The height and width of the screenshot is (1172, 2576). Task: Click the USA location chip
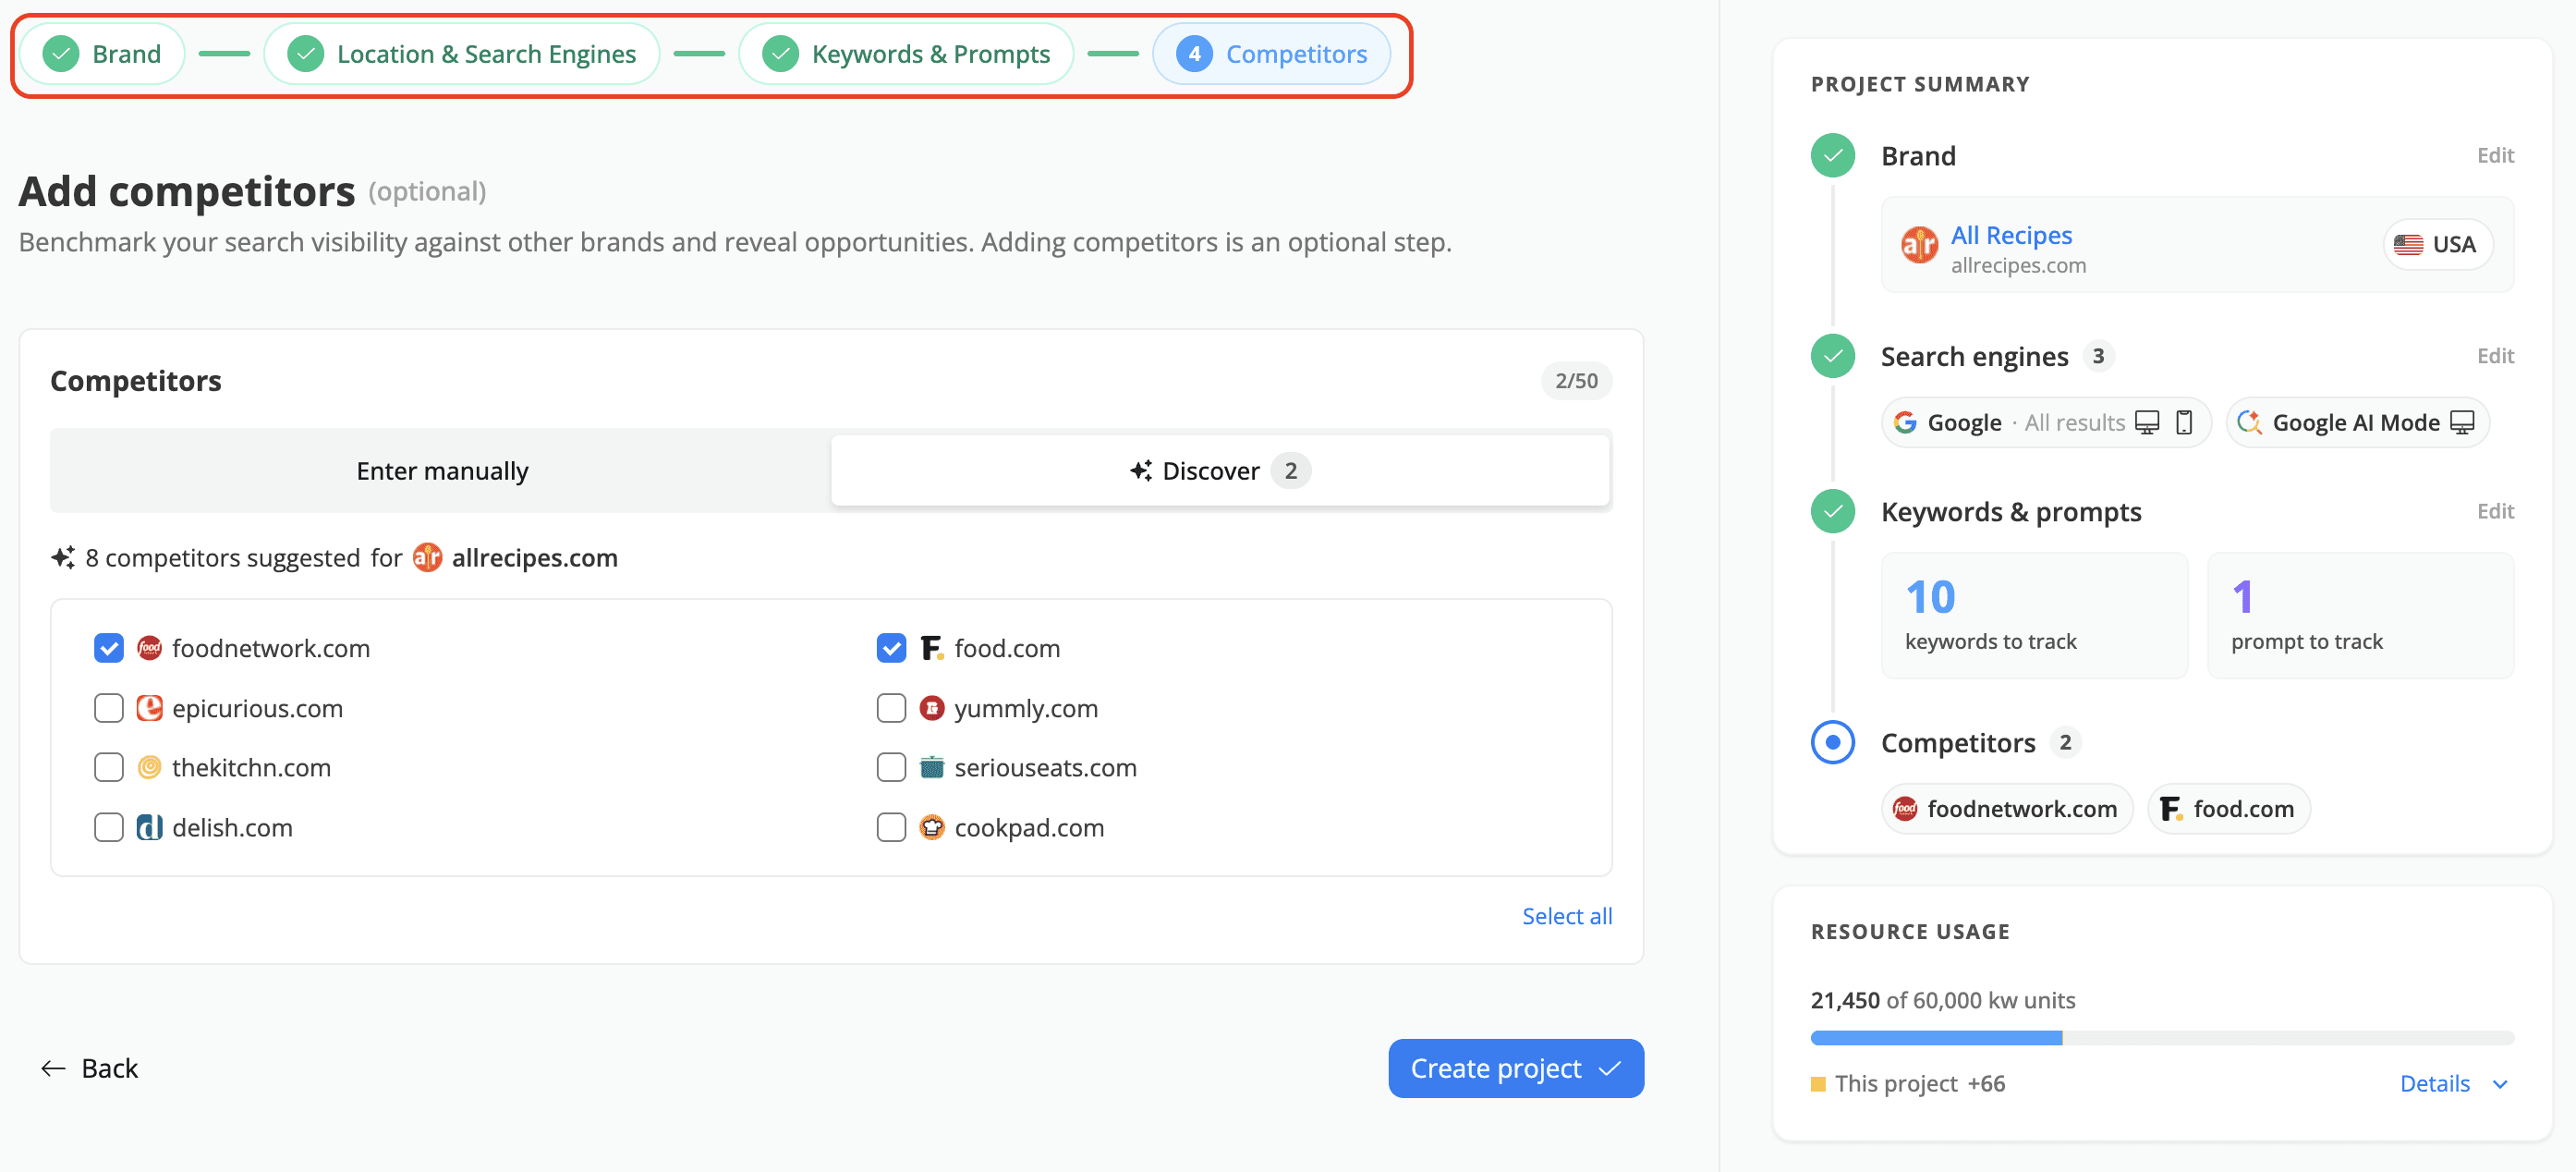click(2437, 244)
